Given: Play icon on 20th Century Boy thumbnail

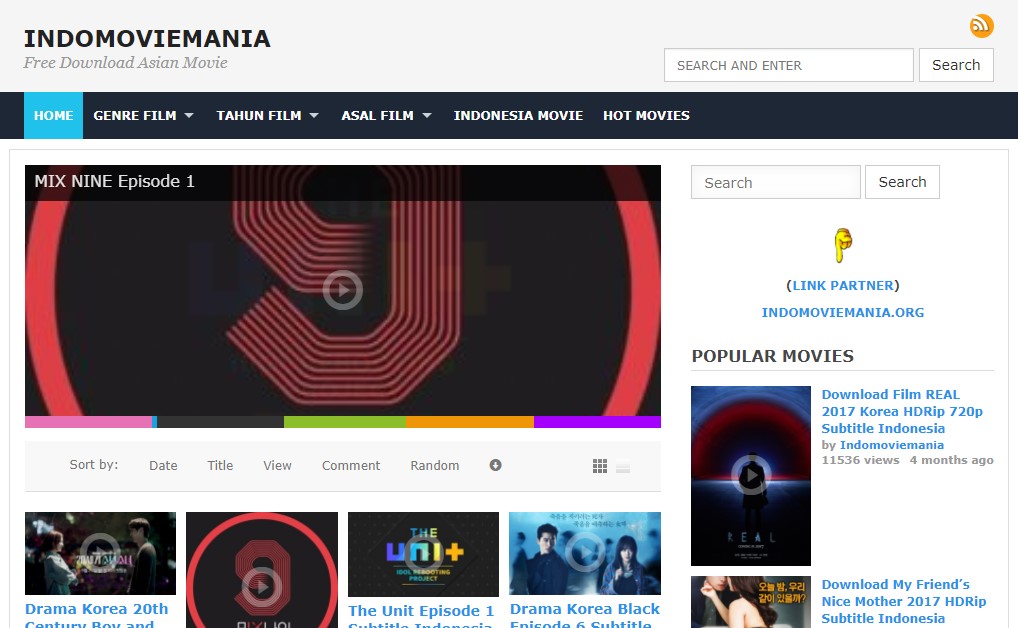Looking at the screenshot, I should (x=100, y=553).
